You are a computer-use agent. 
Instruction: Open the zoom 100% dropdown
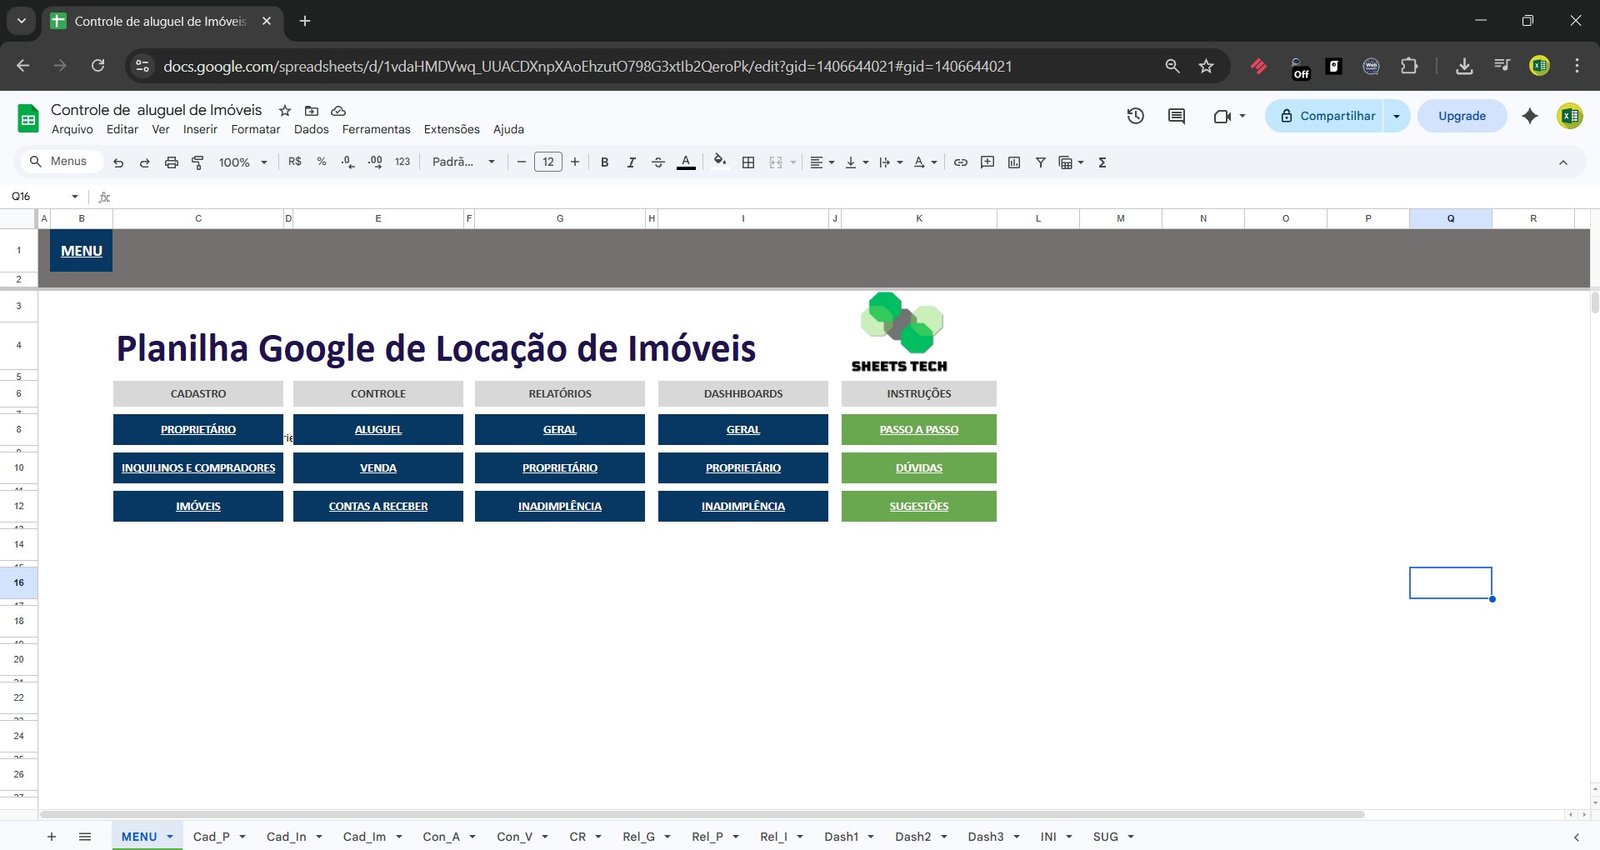(x=243, y=162)
